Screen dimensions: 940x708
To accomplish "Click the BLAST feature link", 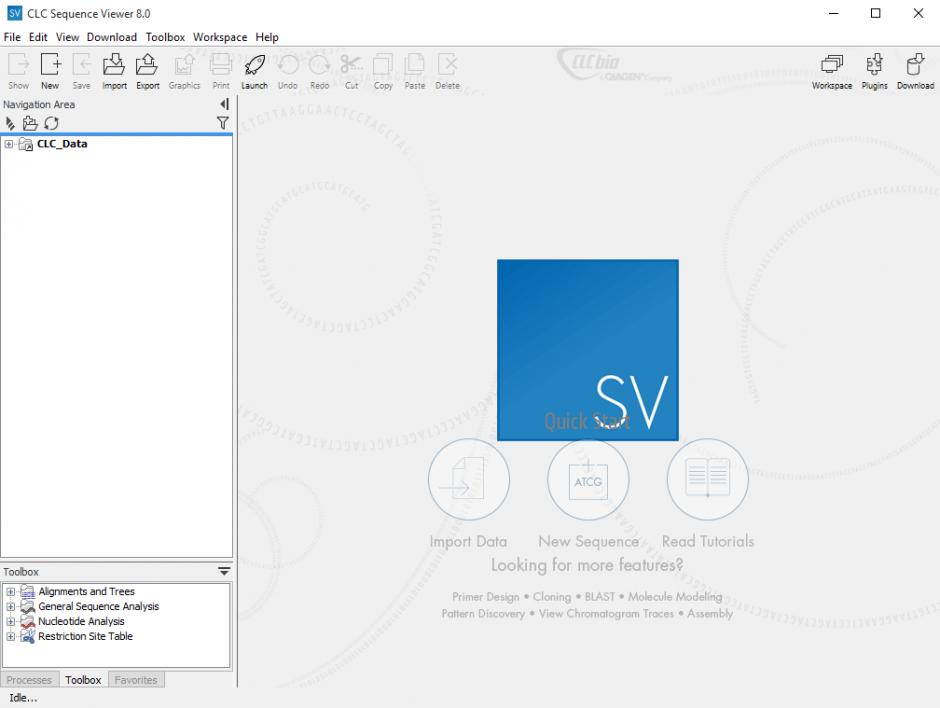I will (599, 597).
